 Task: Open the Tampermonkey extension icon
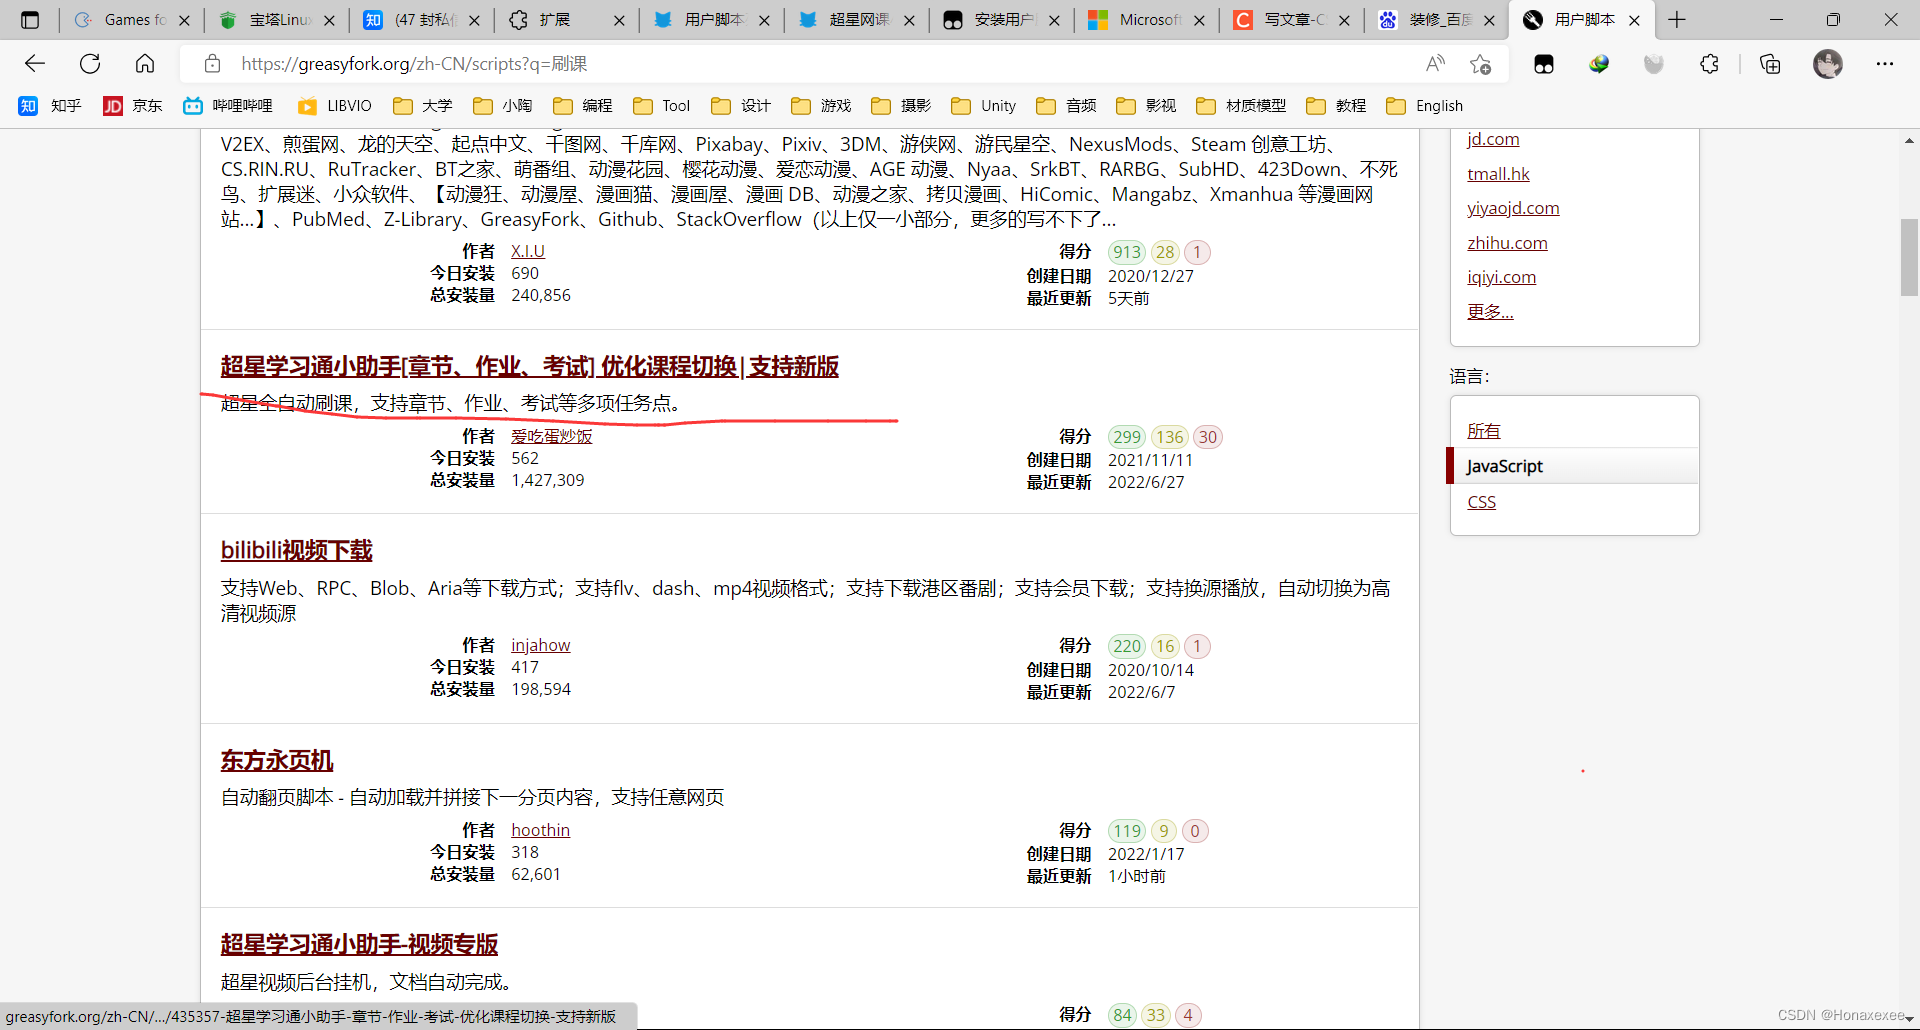[1544, 64]
